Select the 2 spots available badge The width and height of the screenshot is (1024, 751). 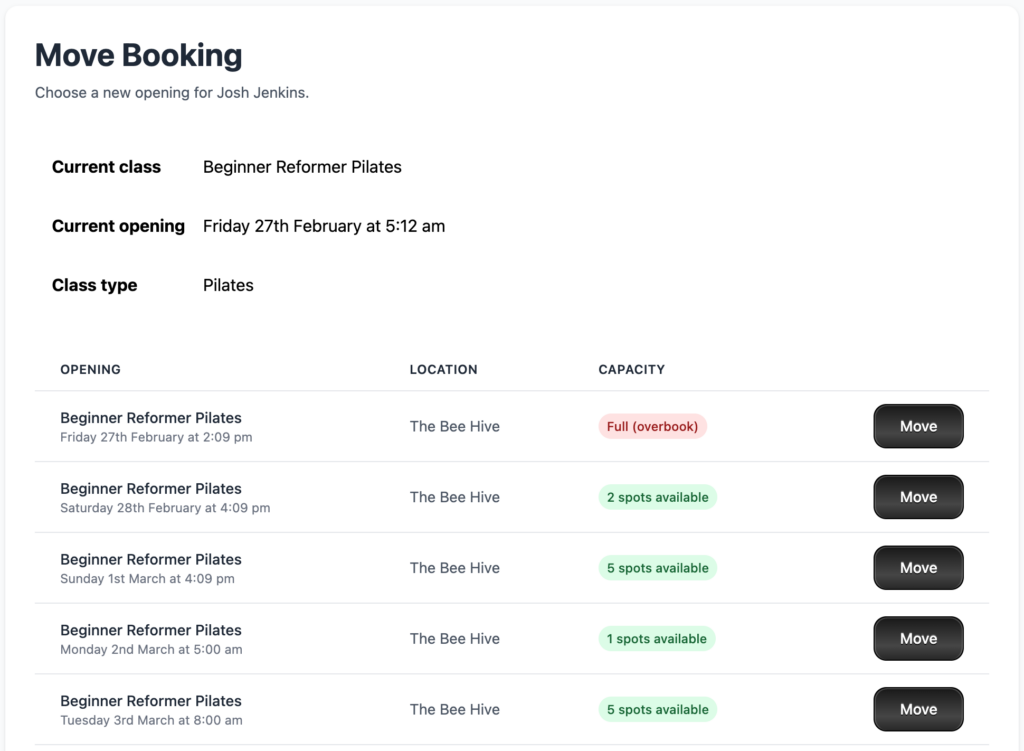pos(657,497)
